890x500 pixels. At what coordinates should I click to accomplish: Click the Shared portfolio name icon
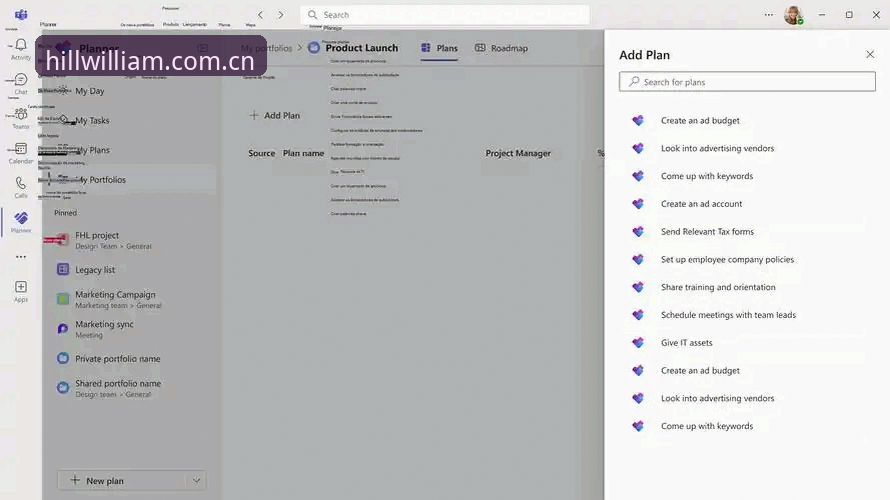(x=63, y=388)
